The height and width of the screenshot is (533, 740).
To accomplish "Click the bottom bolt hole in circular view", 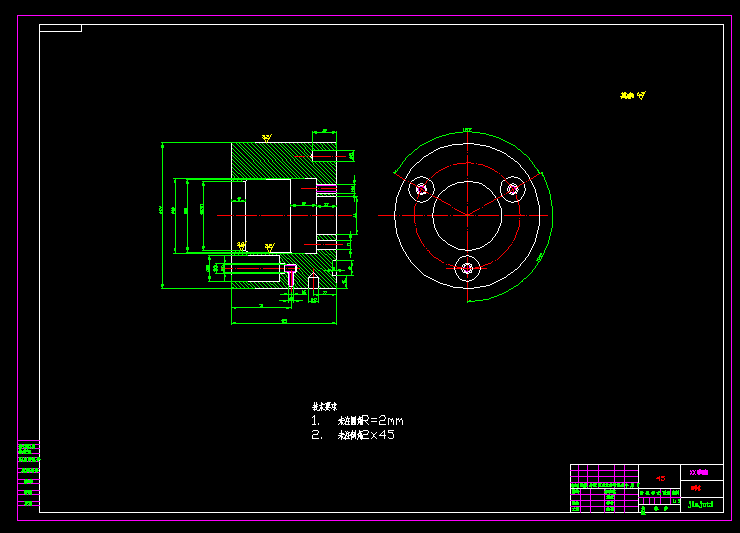I will click(467, 269).
